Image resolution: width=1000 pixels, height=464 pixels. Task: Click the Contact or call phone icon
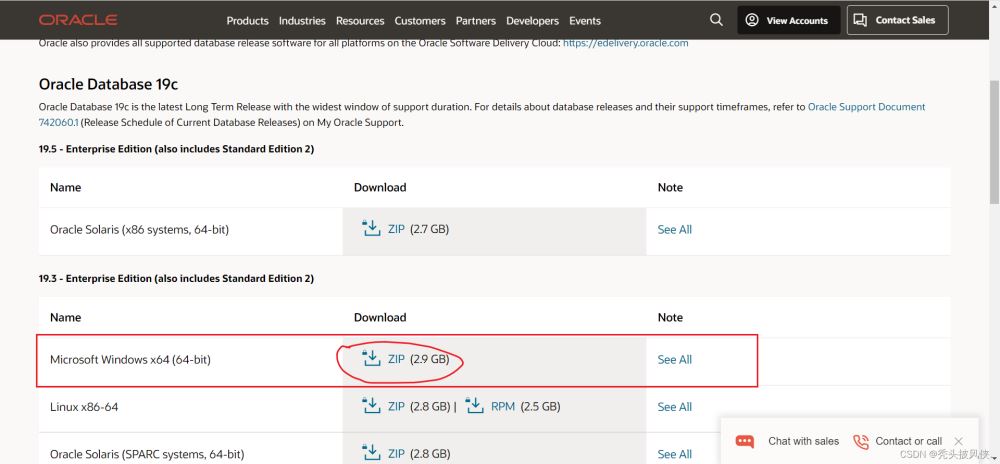[861, 441]
